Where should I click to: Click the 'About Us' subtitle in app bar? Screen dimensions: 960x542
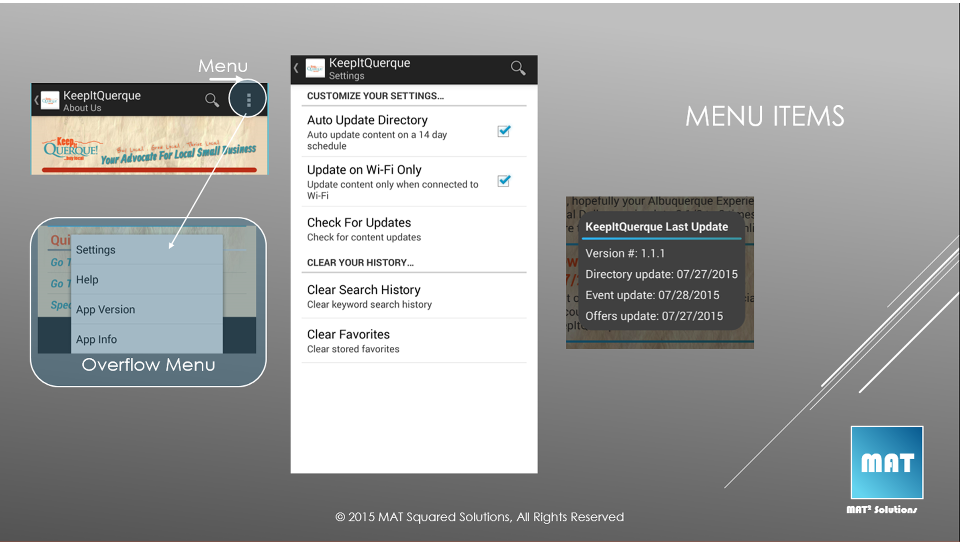82,108
